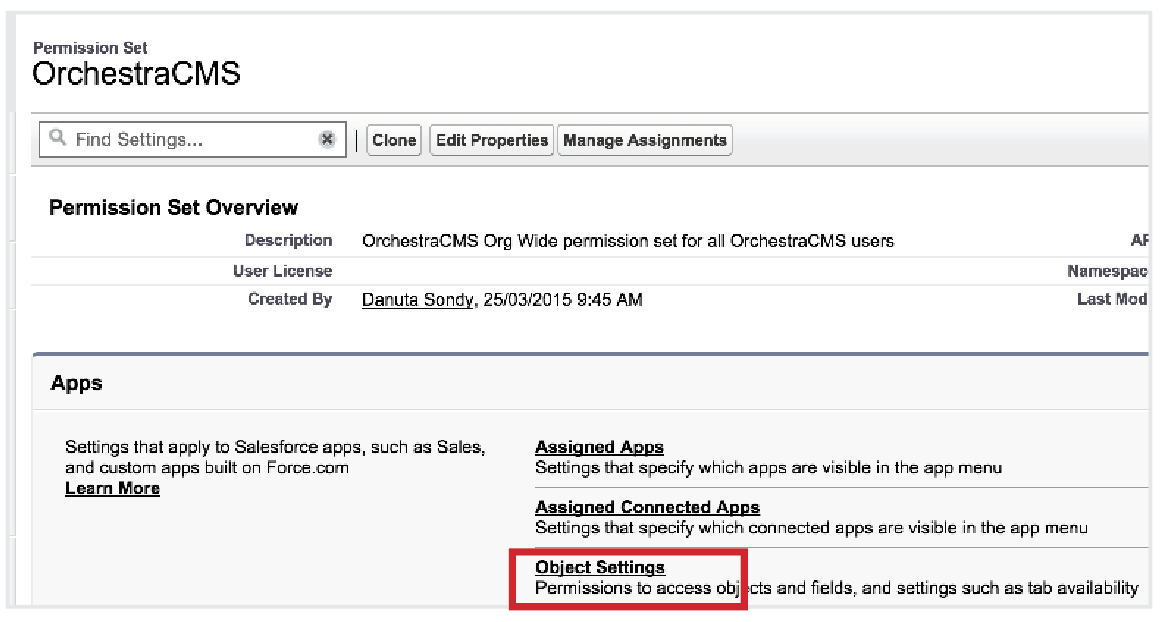Click the OrchestraCMS Org Wide description text
Screen dimensions: 1174x622
pos(627,241)
